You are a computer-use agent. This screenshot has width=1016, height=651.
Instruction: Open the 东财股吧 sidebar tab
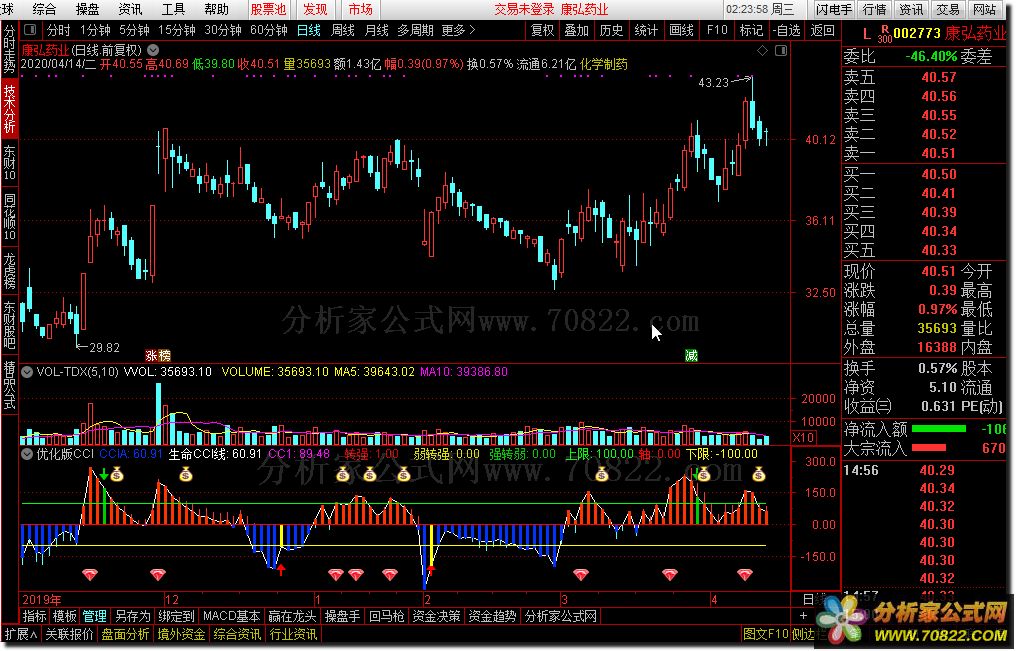(9, 325)
